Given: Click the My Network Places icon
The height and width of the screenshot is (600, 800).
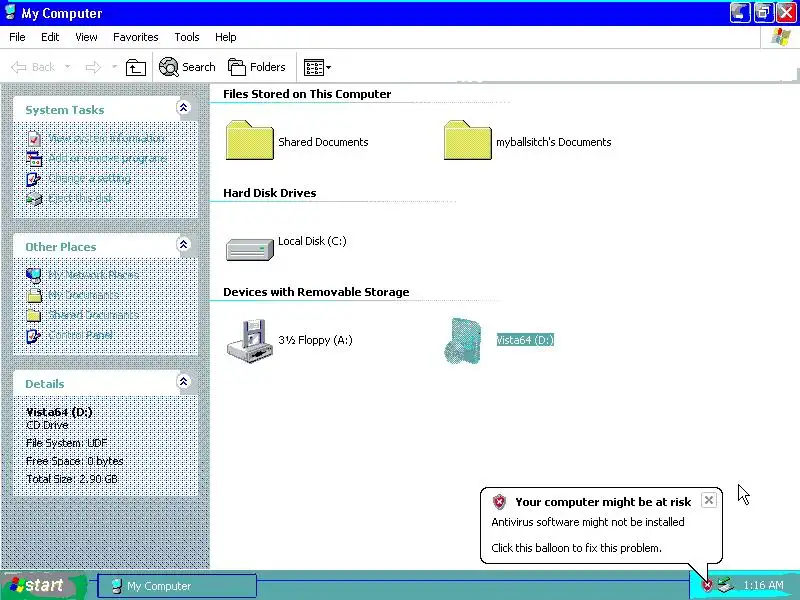Looking at the screenshot, I should click(x=34, y=276).
